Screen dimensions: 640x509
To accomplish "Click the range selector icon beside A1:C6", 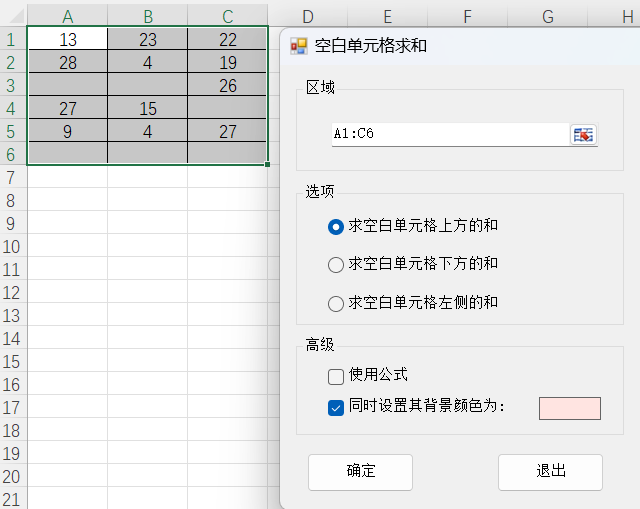I will (583, 135).
